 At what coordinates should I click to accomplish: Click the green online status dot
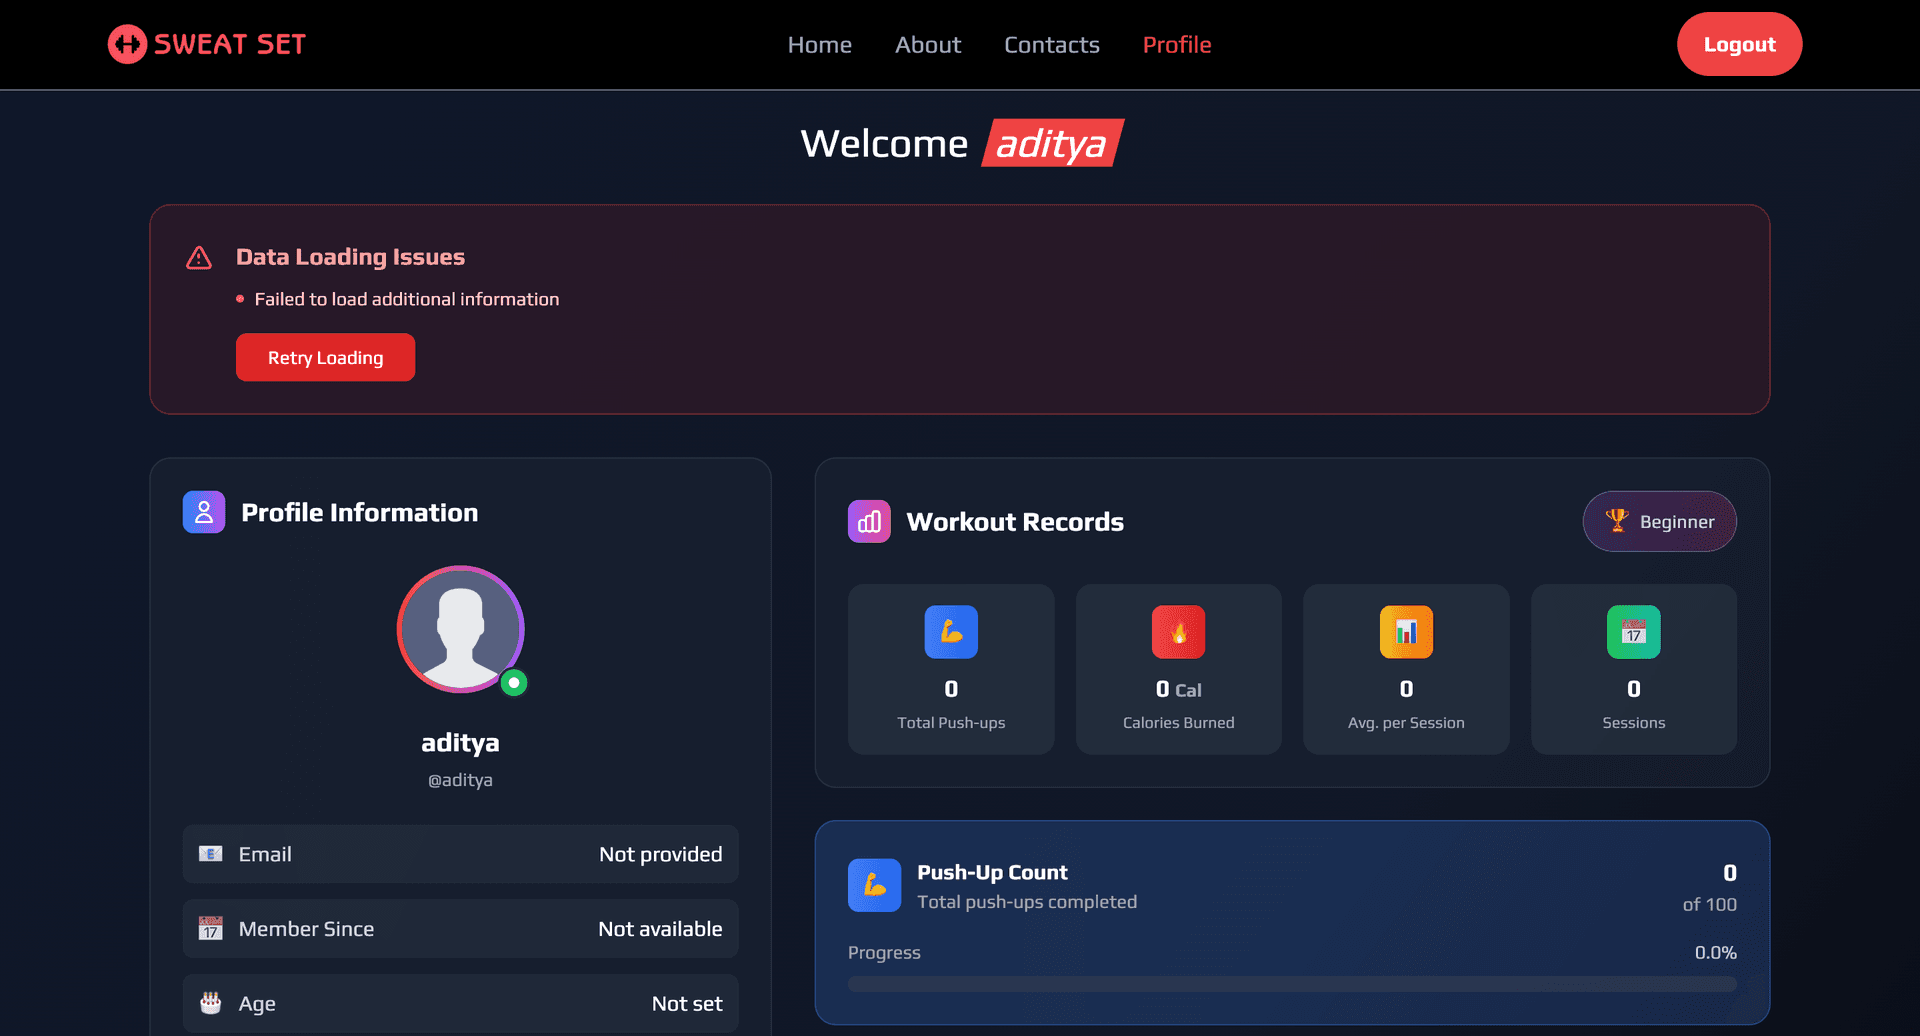pyautogui.click(x=514, y=683)
